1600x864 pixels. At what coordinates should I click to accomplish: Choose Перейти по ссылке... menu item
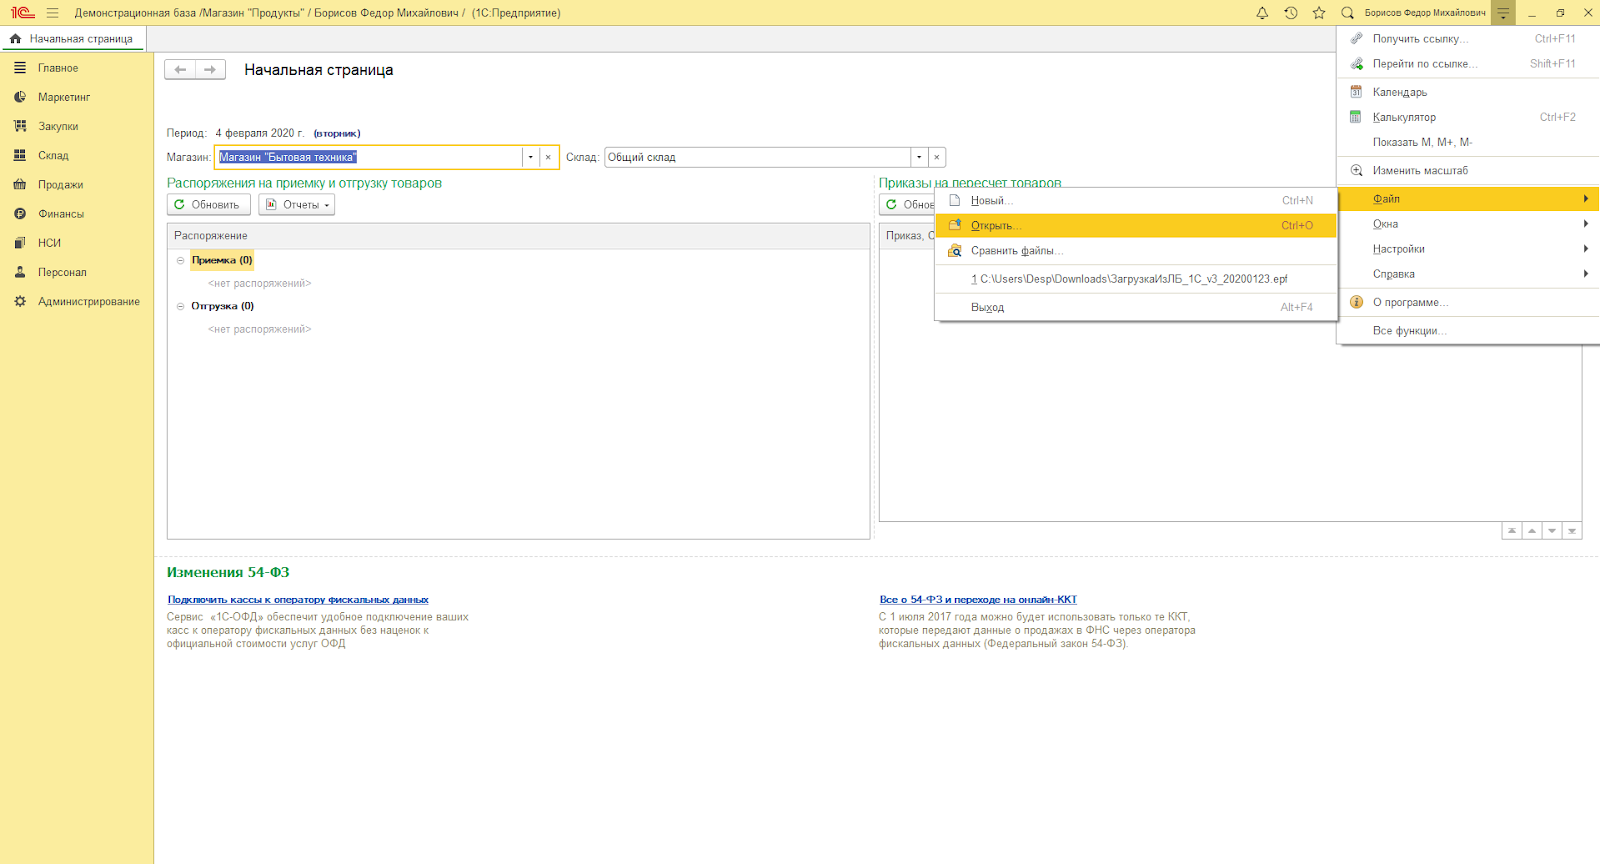(x=1468, y=64)
